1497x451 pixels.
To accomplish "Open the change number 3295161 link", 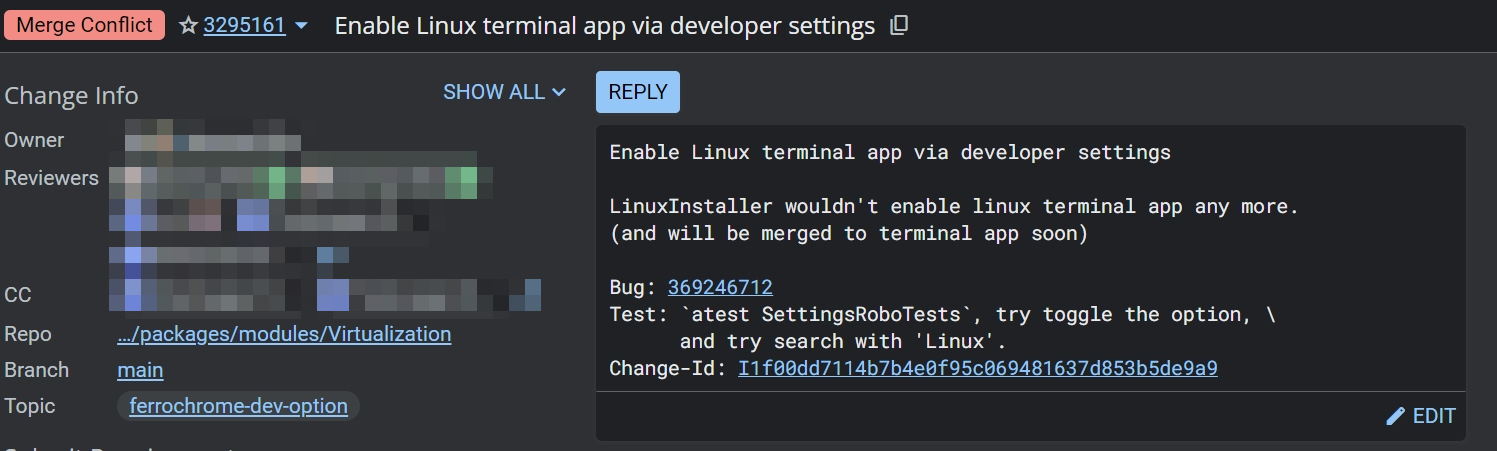I will [244, 26].
